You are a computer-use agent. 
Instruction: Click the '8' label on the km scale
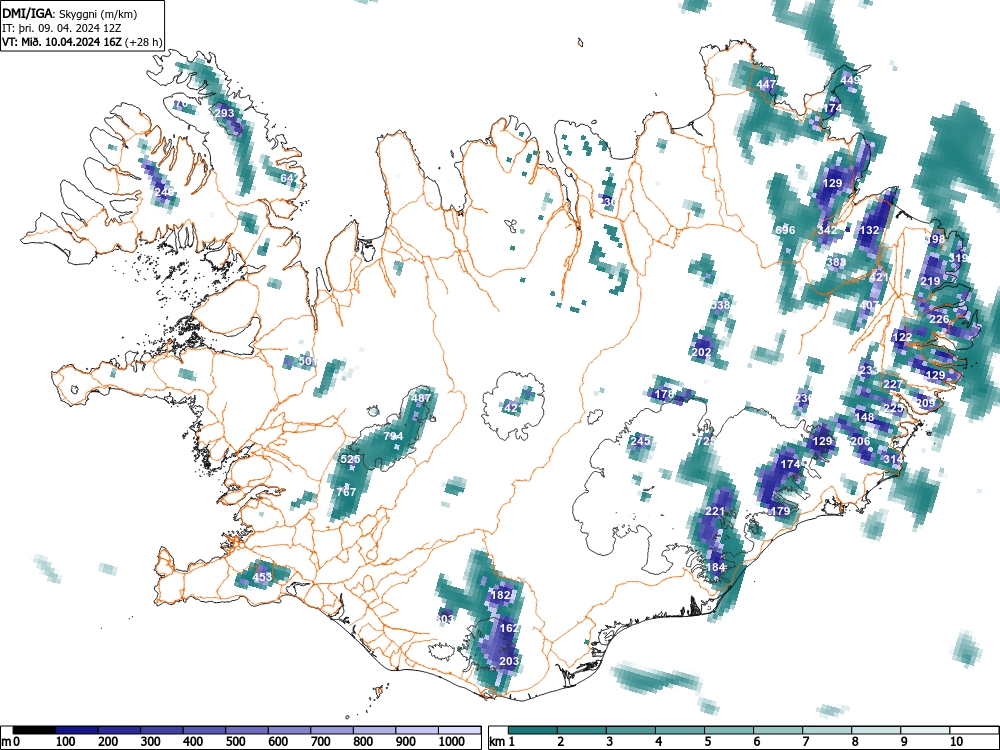point(855,742)
